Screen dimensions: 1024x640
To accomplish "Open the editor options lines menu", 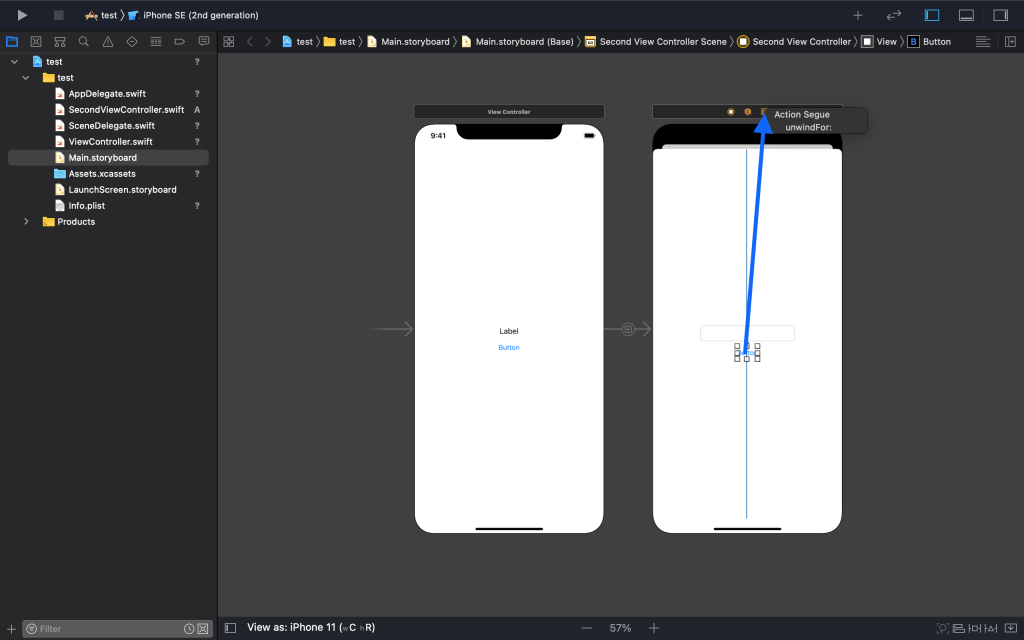I will (x=983, y=42).
